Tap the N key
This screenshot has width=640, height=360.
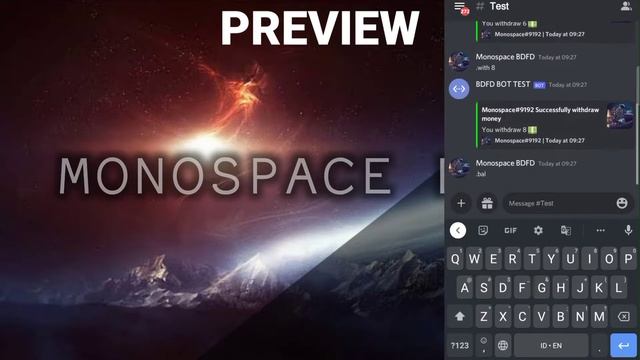(580, 316)
